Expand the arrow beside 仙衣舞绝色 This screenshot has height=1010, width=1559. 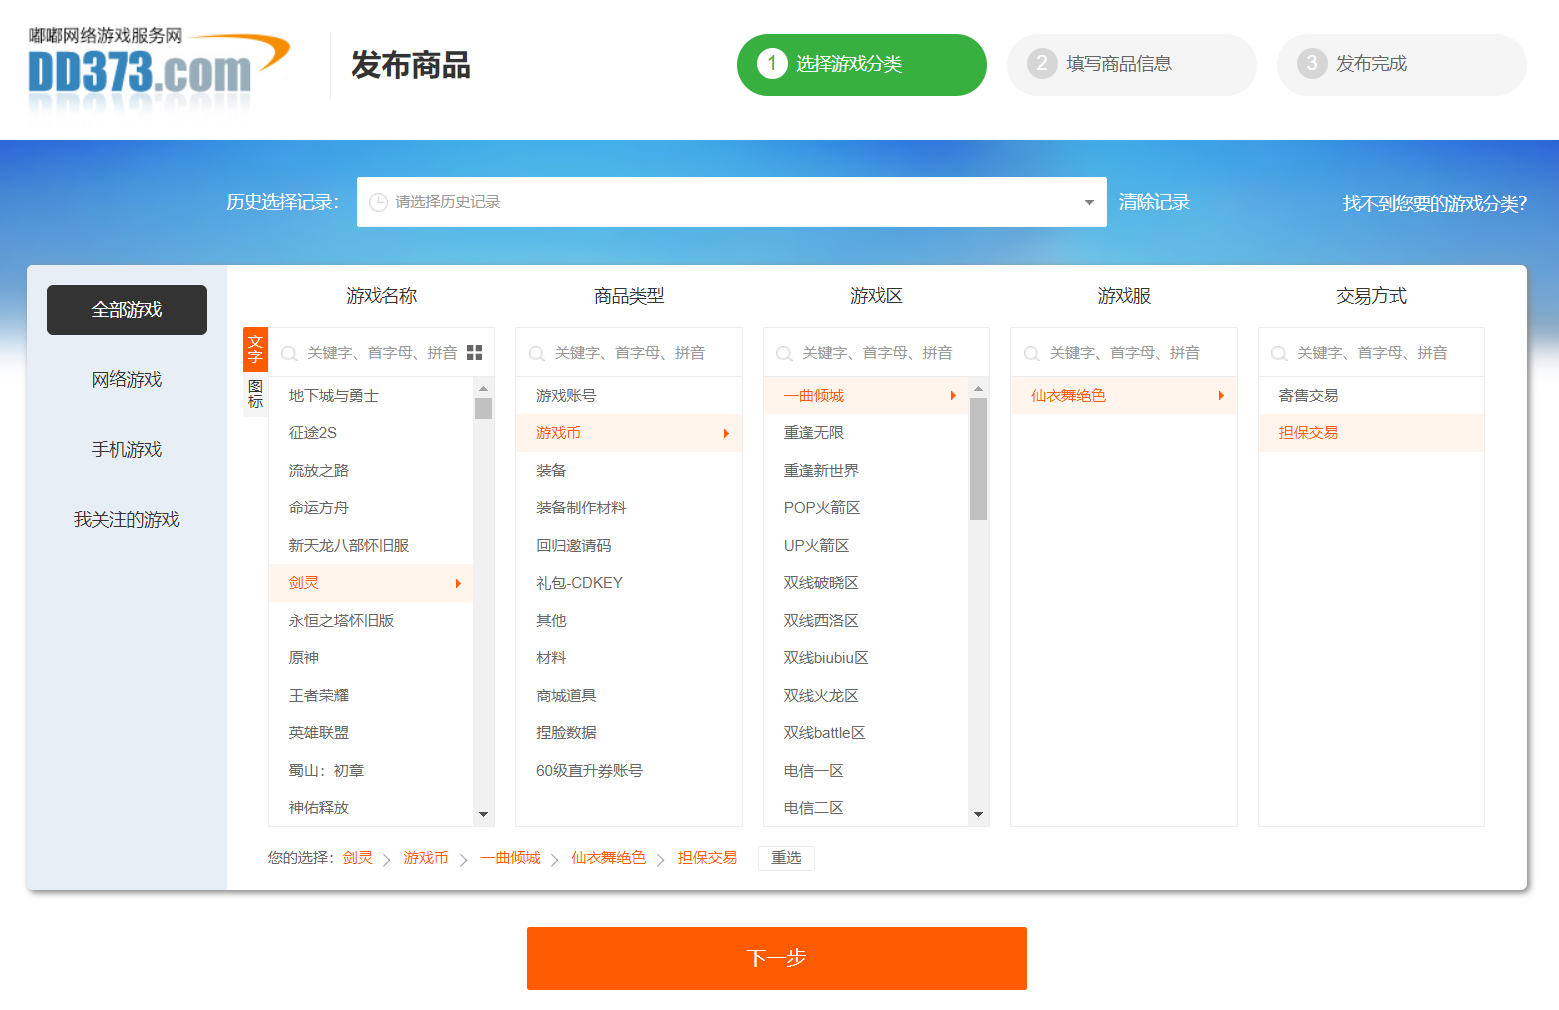click(x=1221, y=396)
